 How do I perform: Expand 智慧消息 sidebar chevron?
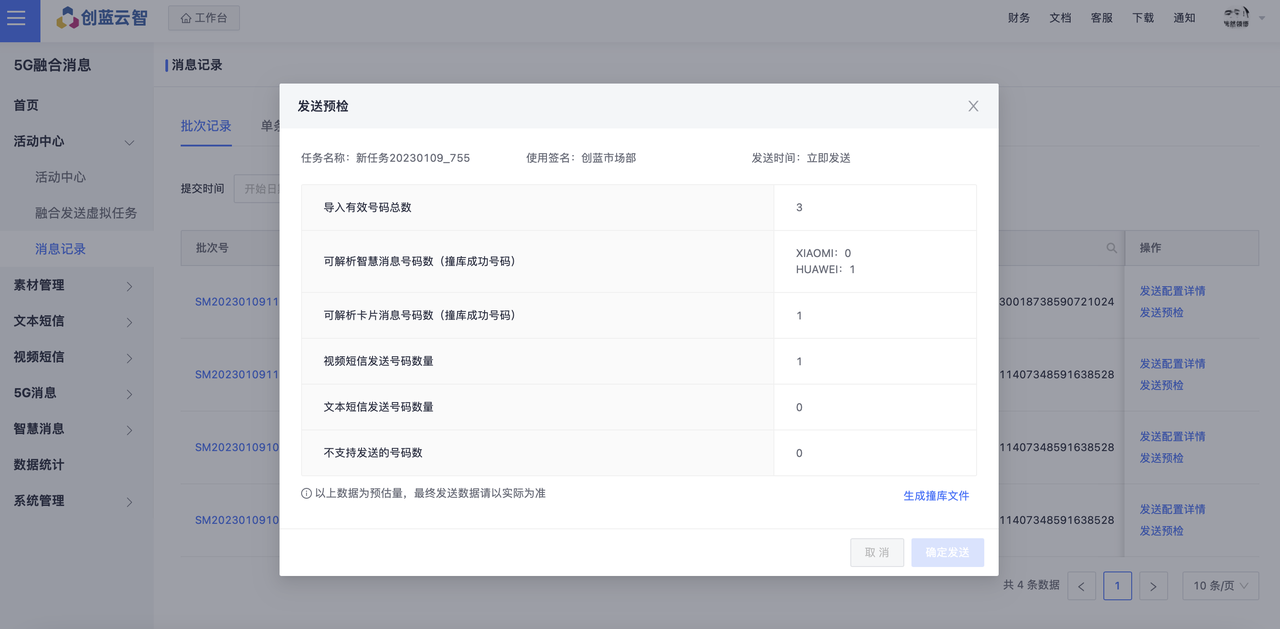[x=129, y=431]
